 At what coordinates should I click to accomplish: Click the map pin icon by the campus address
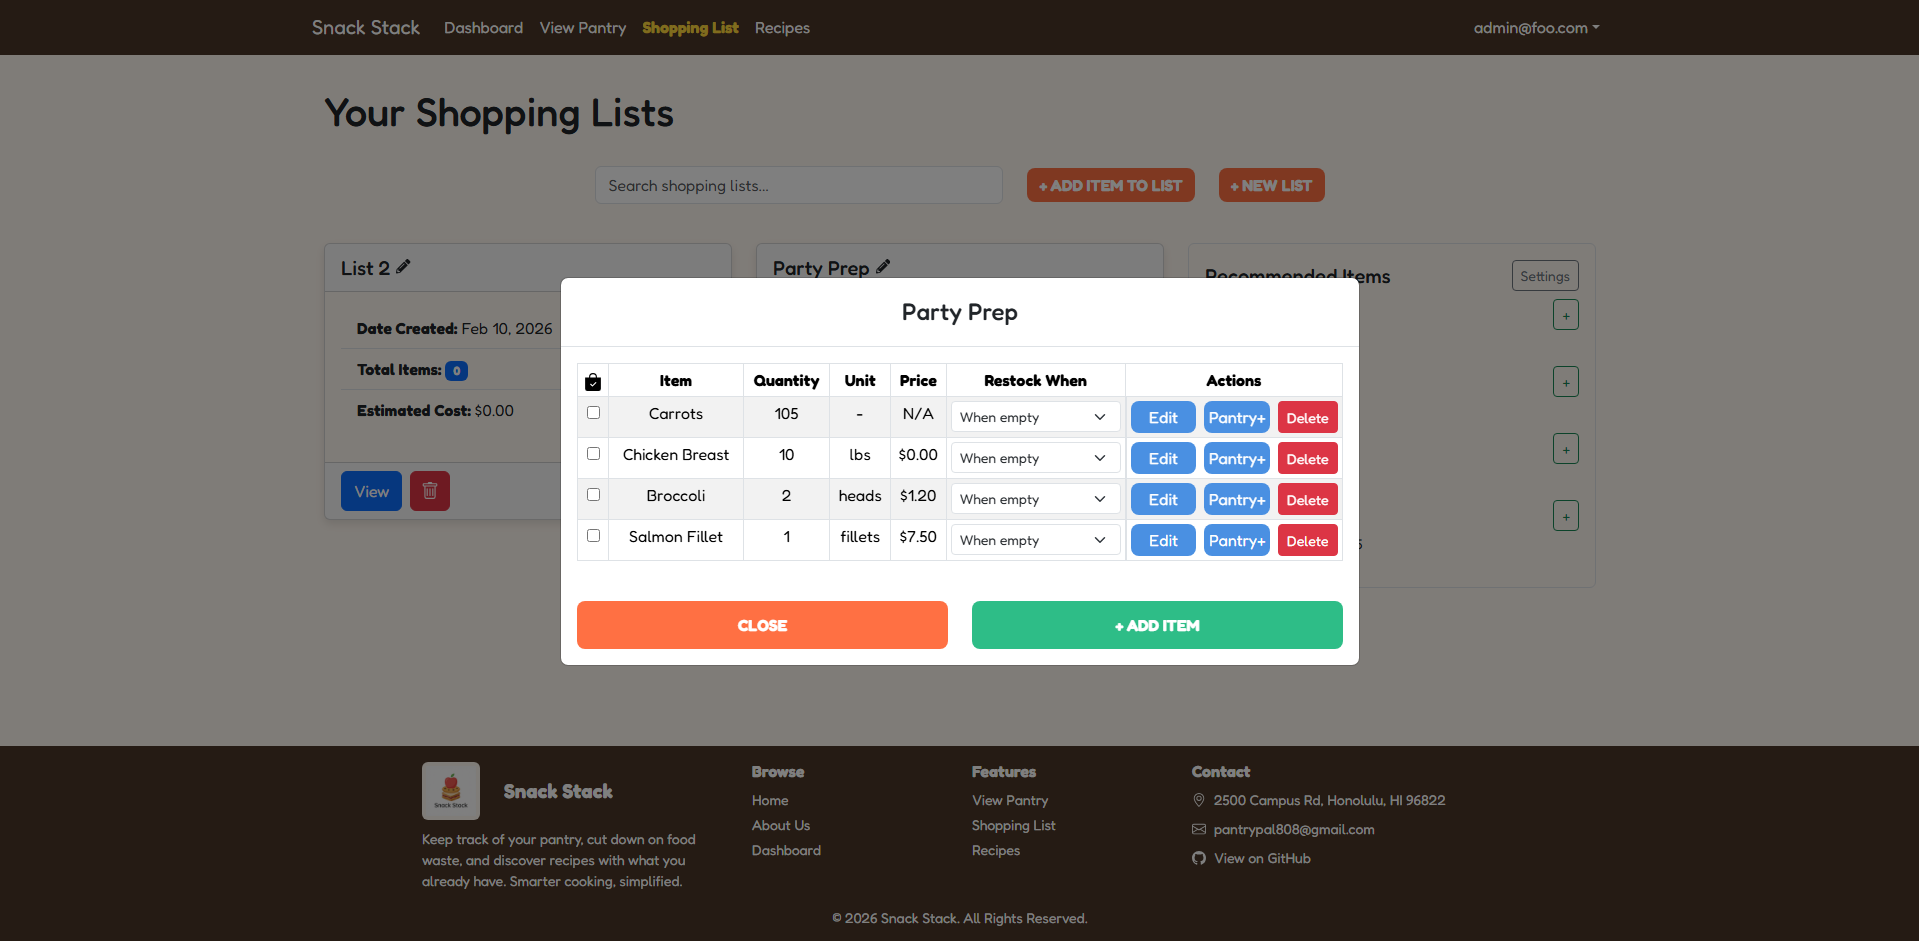(1198, 800)
